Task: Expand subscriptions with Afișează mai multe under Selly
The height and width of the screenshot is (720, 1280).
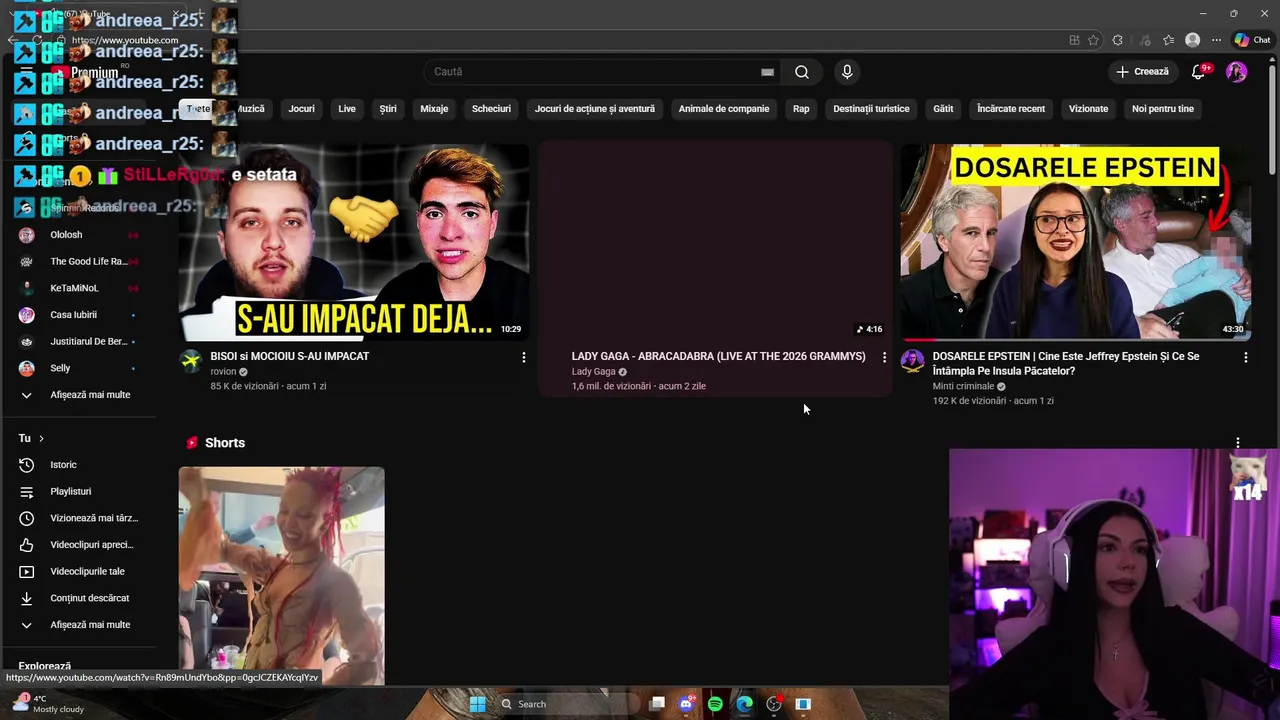Action: (77, 395)
